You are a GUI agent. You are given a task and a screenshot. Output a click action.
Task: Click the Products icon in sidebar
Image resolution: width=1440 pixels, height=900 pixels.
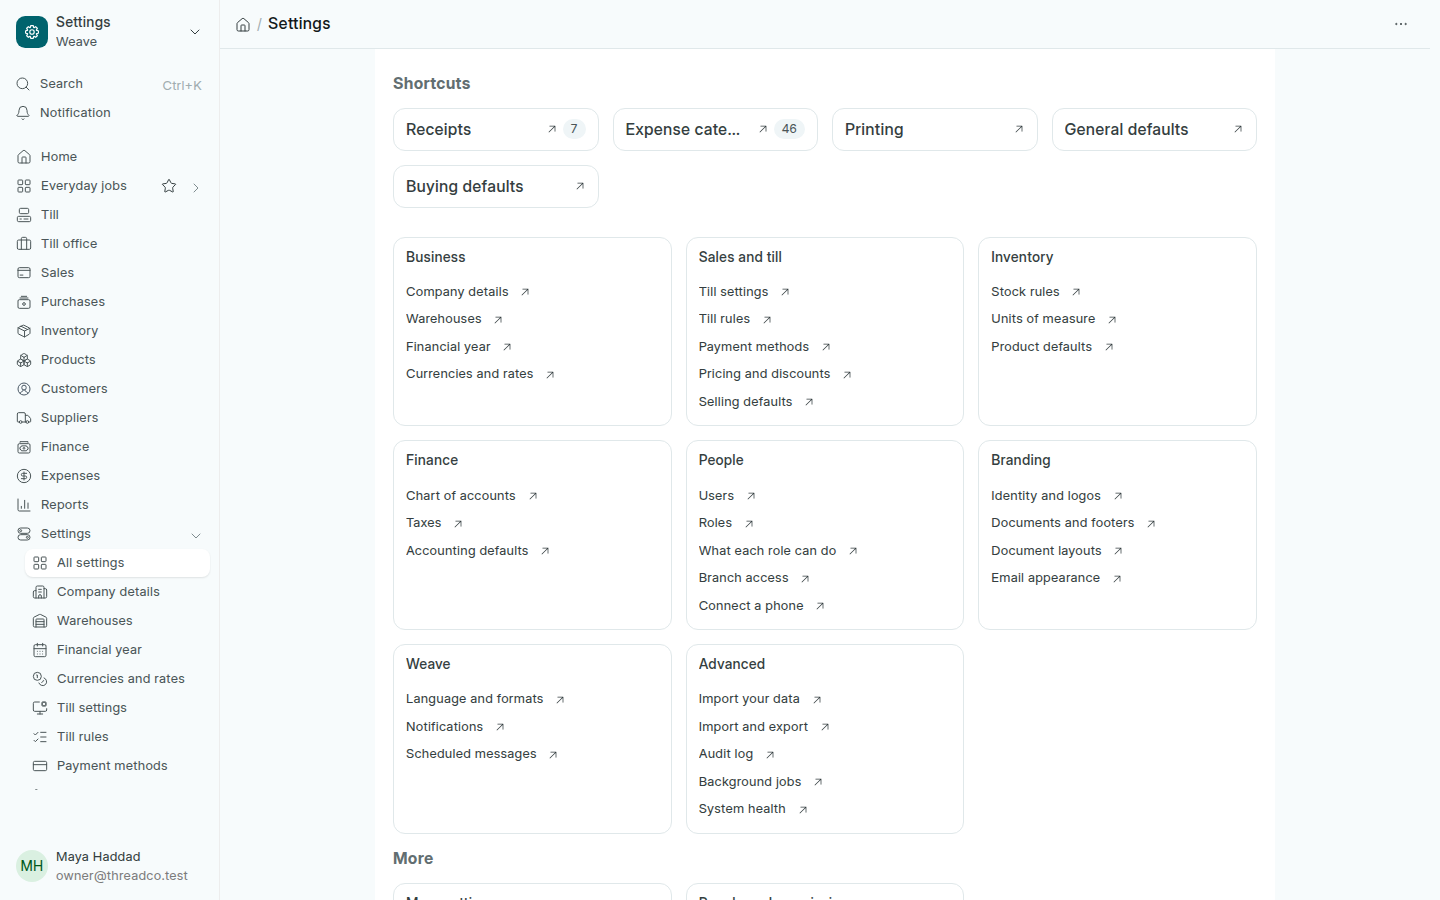tap(24, 360)
